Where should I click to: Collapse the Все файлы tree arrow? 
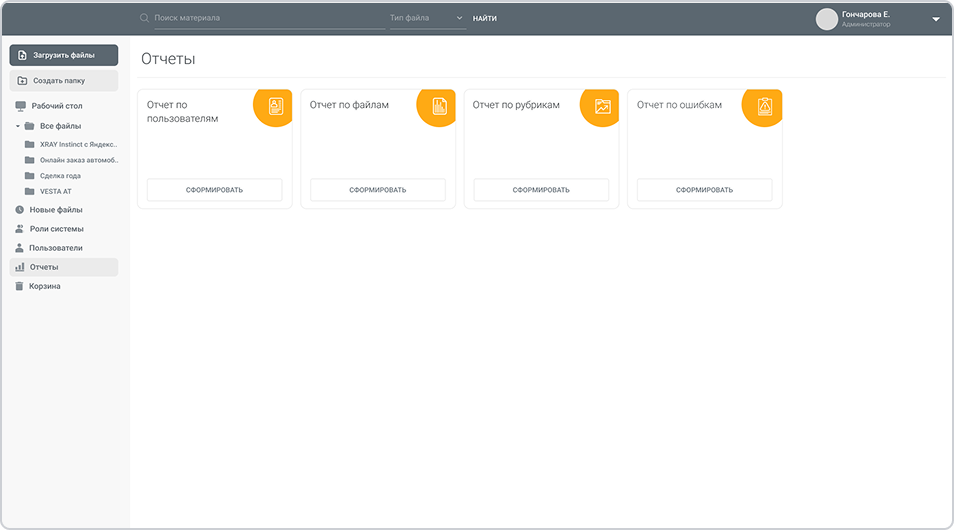tap(18, 126)
